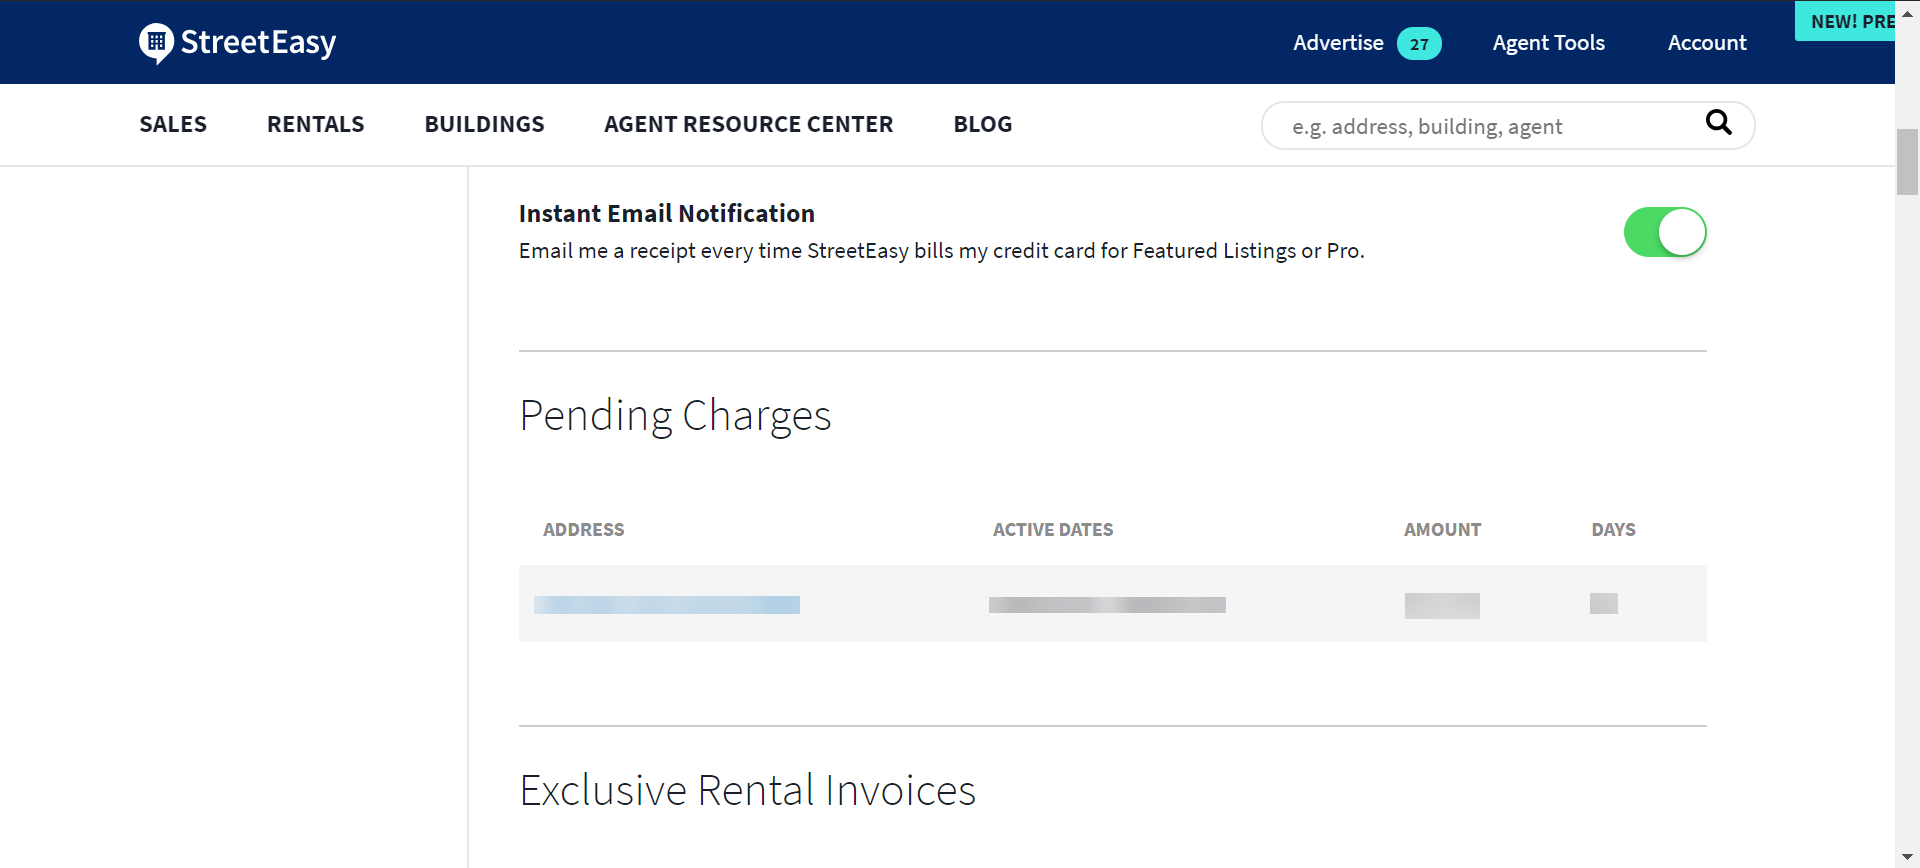Click the Advertise count badge 27
Viewport: 1920px width, 868px height.
click(1419, 44)
